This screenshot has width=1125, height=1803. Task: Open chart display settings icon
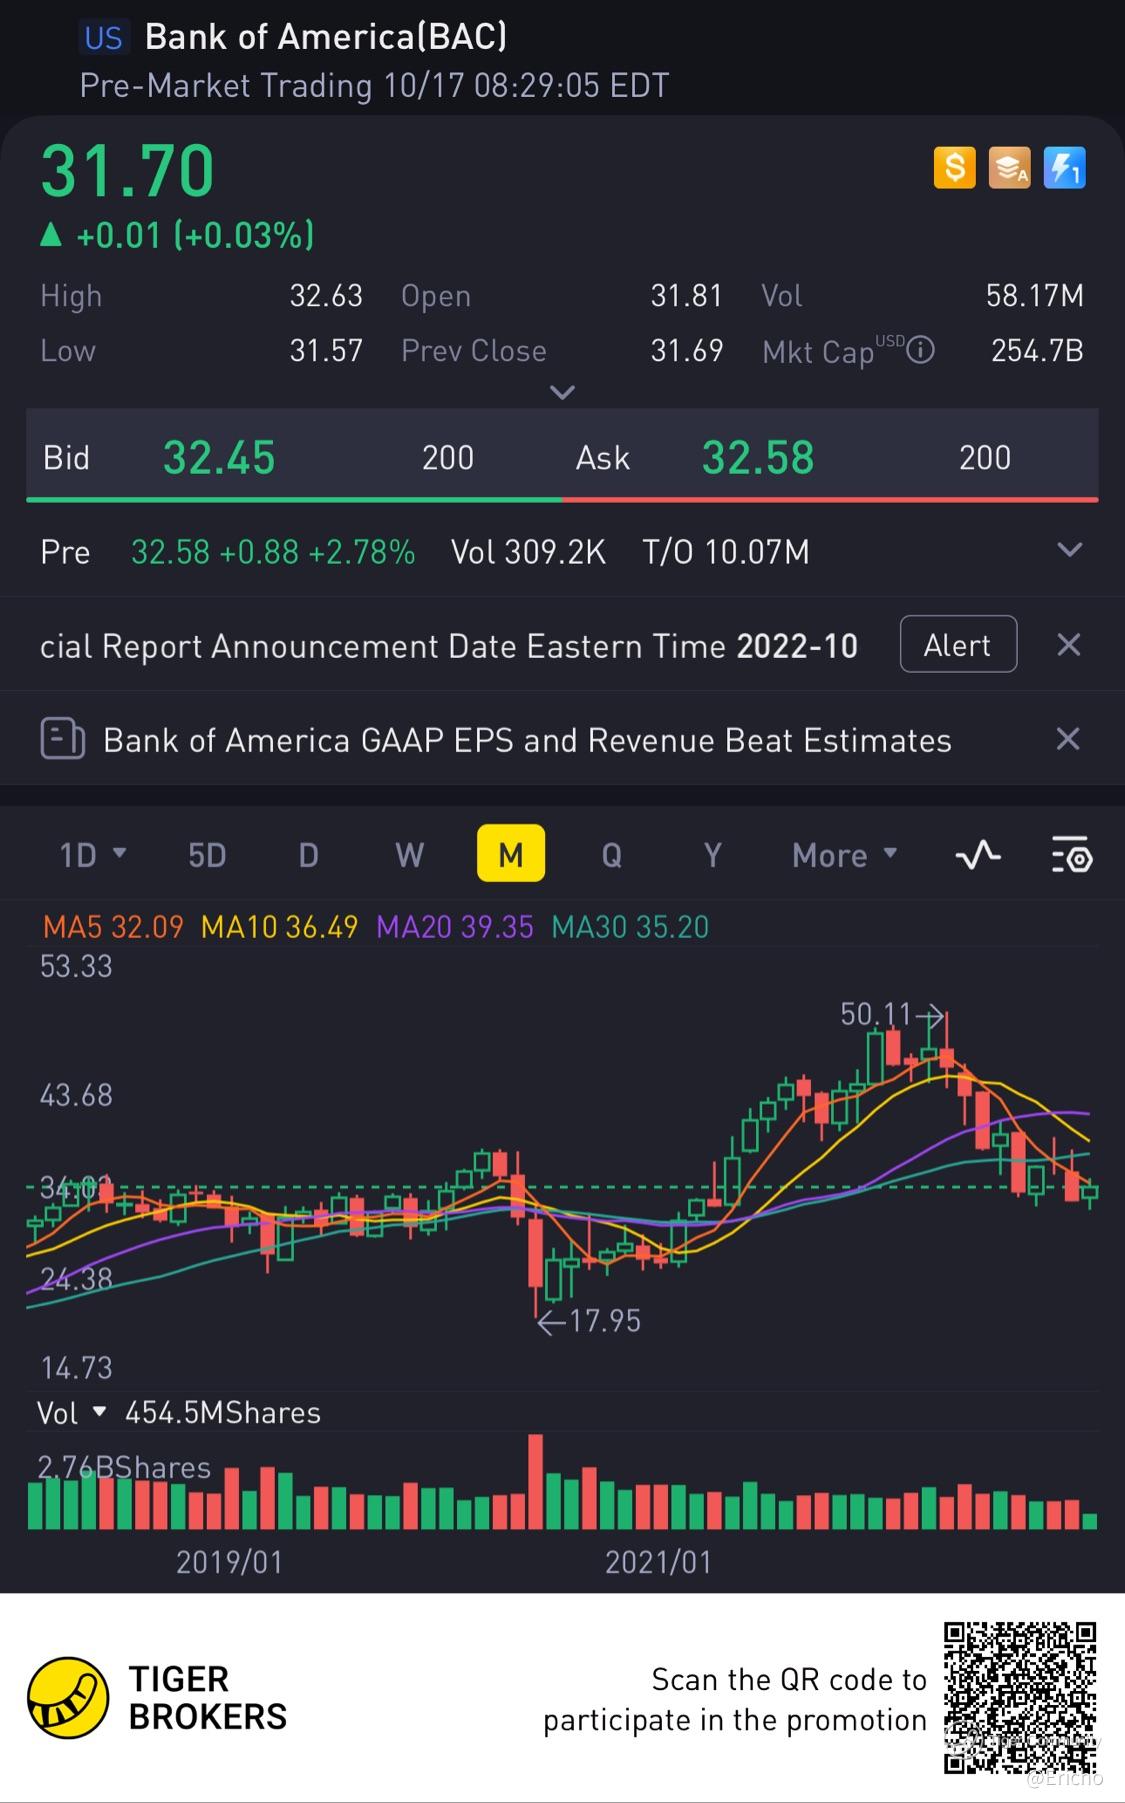click(x=1071, y=855)
